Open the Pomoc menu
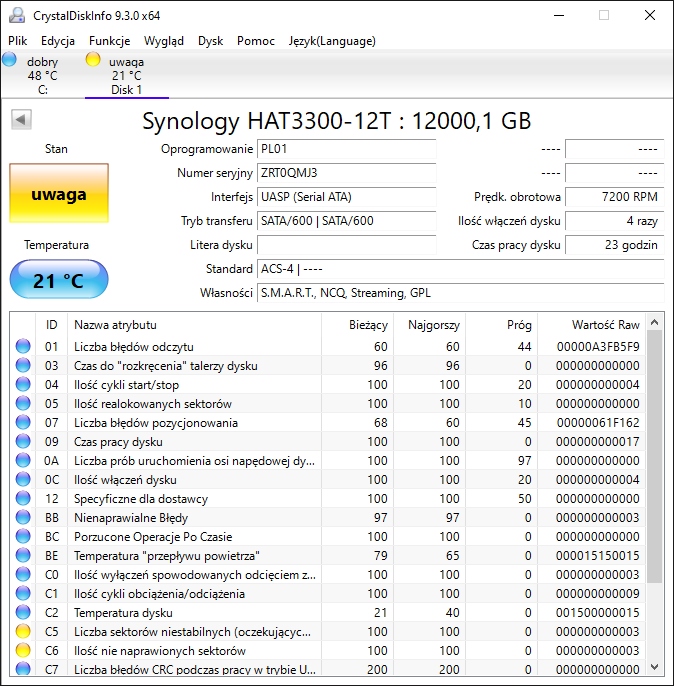This screenshot has height=686, width=674. pos(256,41)
